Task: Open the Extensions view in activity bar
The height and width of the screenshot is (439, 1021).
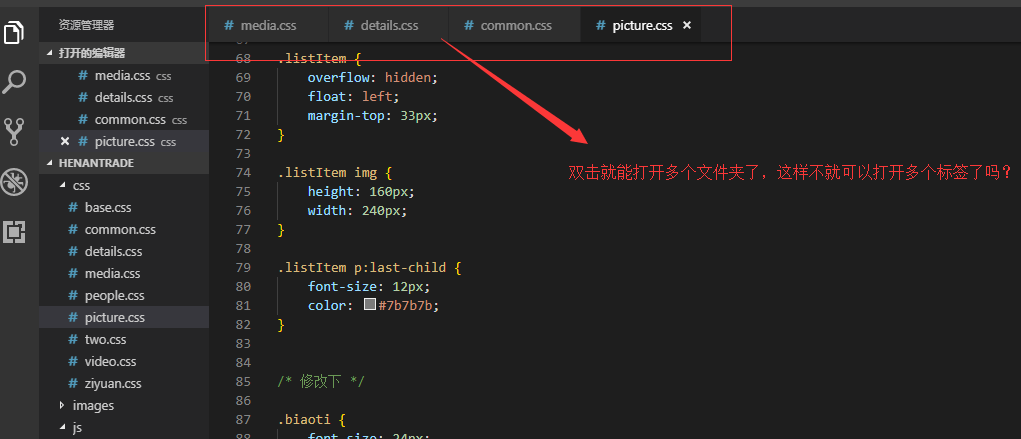Action: [14, 233]
